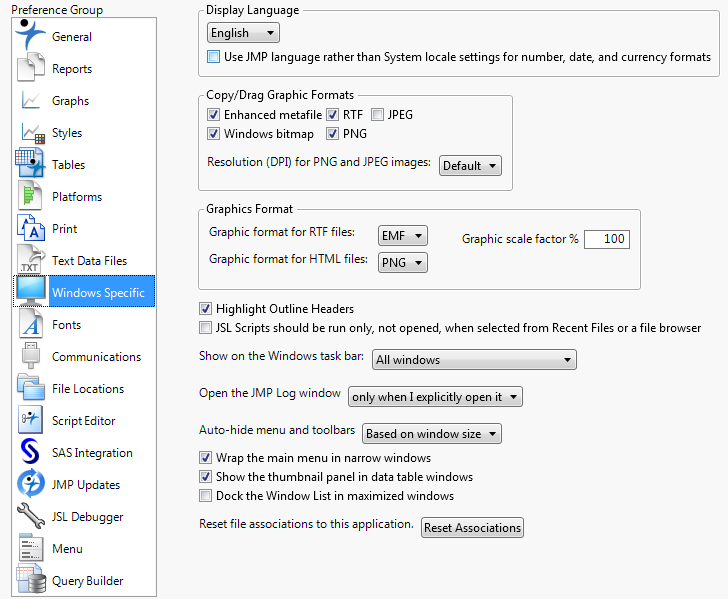Uncheck Enhanced metafile format
The height and width of the screenshot is (599, 728).
[x=213, y=115]
